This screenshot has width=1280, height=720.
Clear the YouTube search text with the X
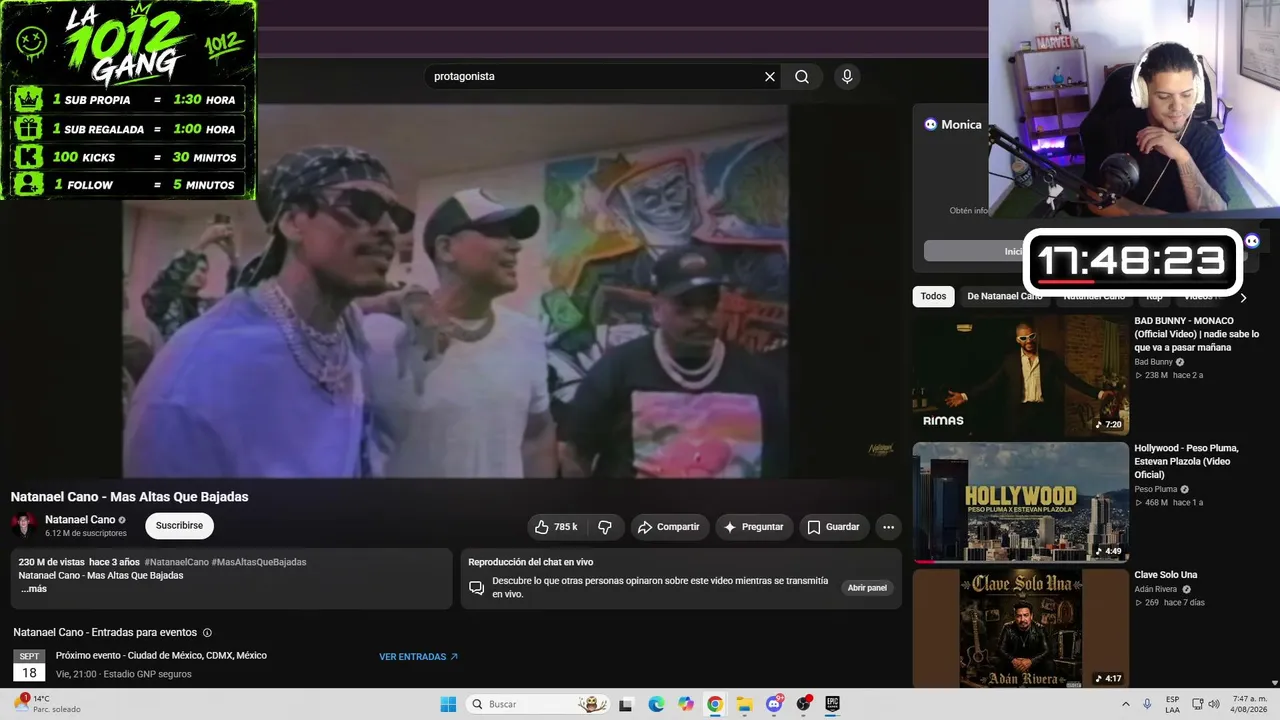(770, 77)
